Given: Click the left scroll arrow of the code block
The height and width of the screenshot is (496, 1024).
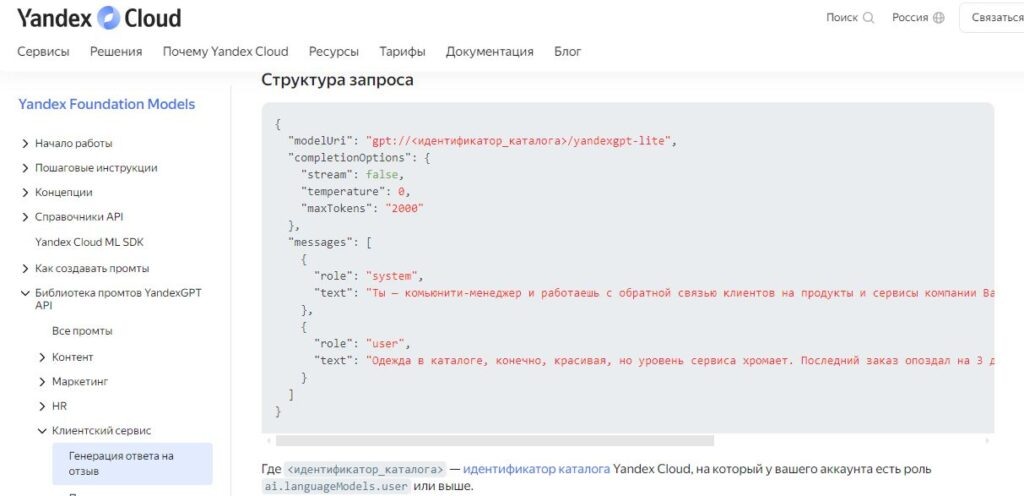Looking at the screenshot, I should click(x=268, y=441).
